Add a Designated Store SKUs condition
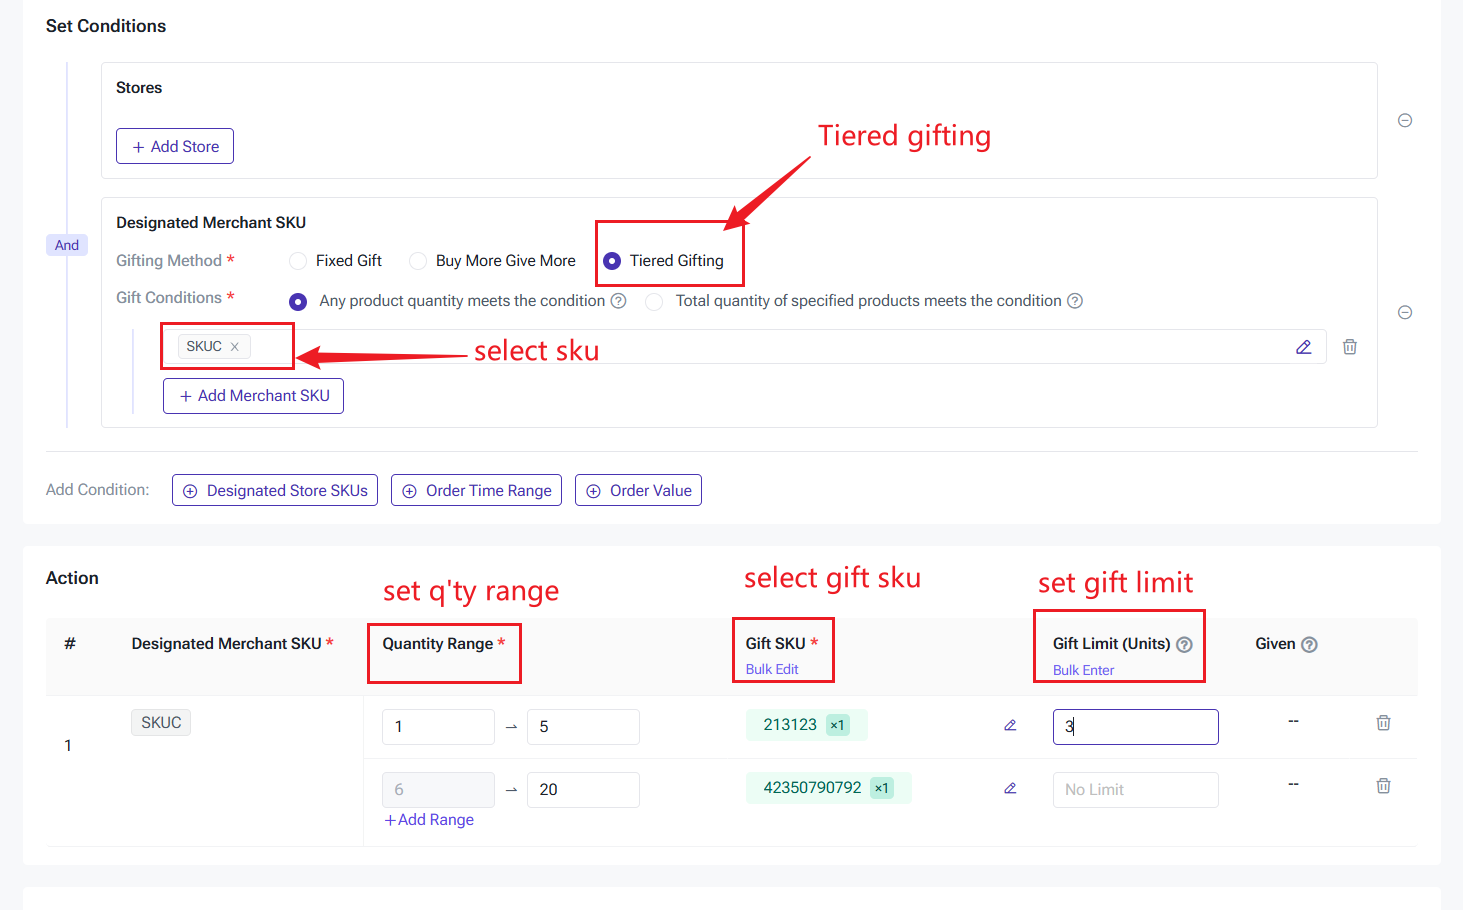Screen dimensions: 1463x910 coord(275,490)
